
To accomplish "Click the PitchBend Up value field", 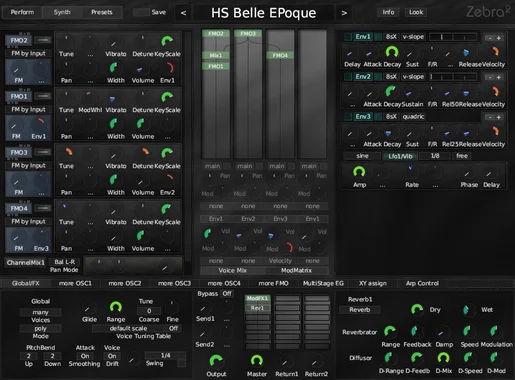I will click(x=29, y=356).
